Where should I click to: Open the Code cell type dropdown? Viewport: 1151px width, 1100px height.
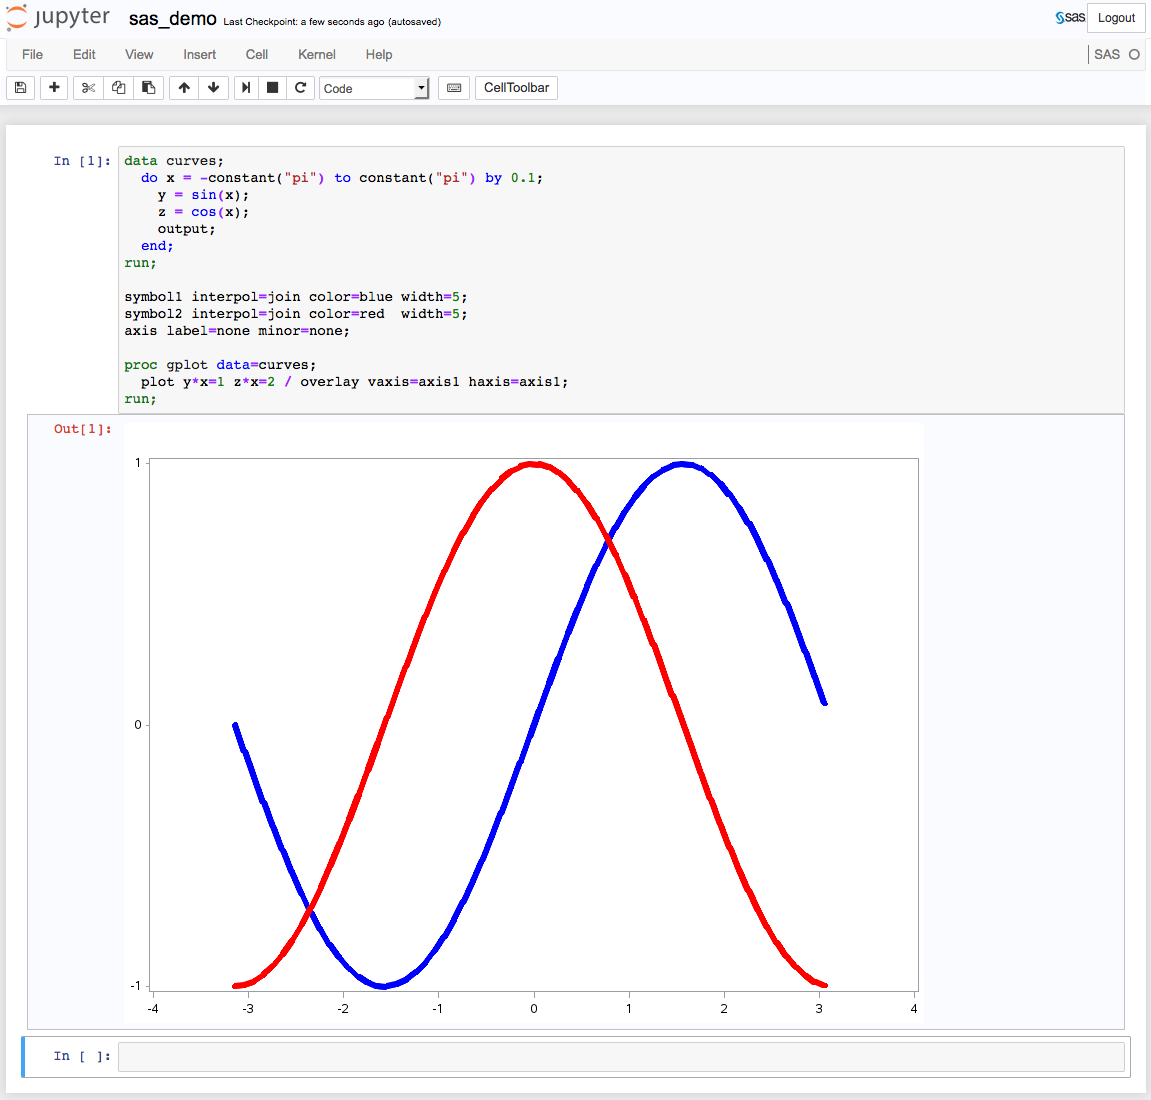coord(374,89)
